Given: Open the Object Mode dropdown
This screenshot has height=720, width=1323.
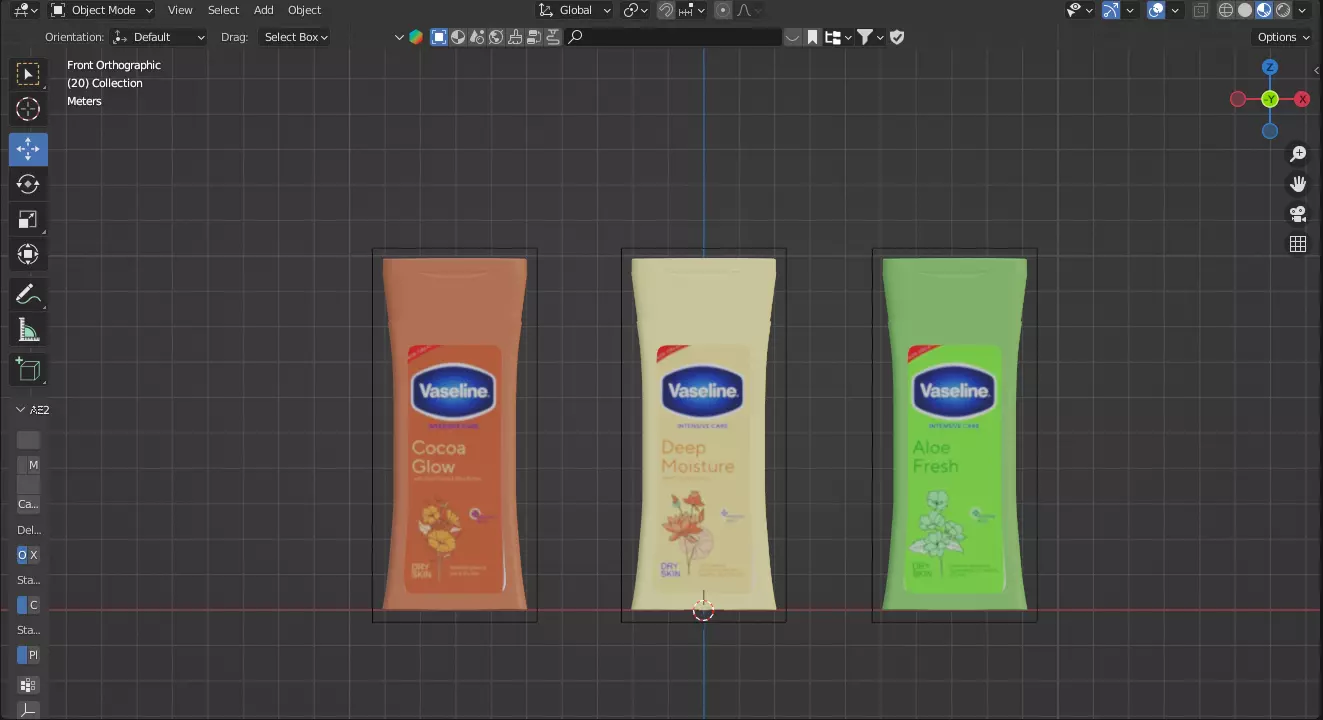Looking at the screenshot, I should [x=101, y=10].
